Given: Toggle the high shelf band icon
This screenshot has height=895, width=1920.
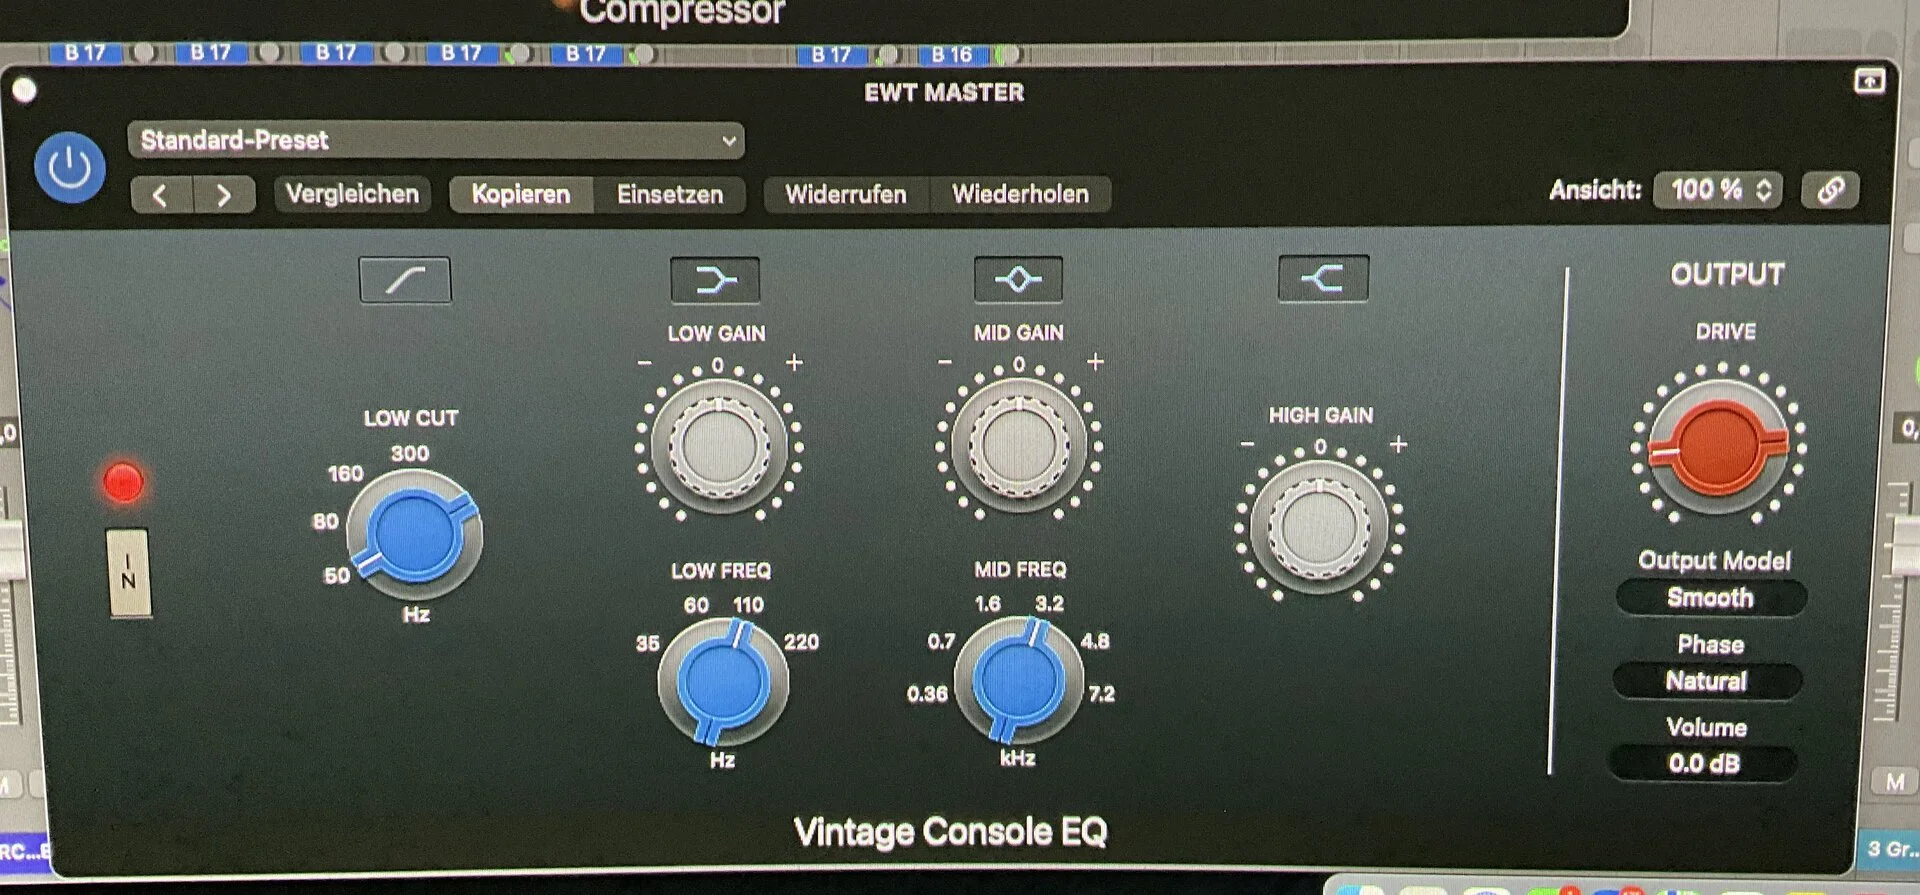Looking at the screenshot, I should pos(1323,278).
